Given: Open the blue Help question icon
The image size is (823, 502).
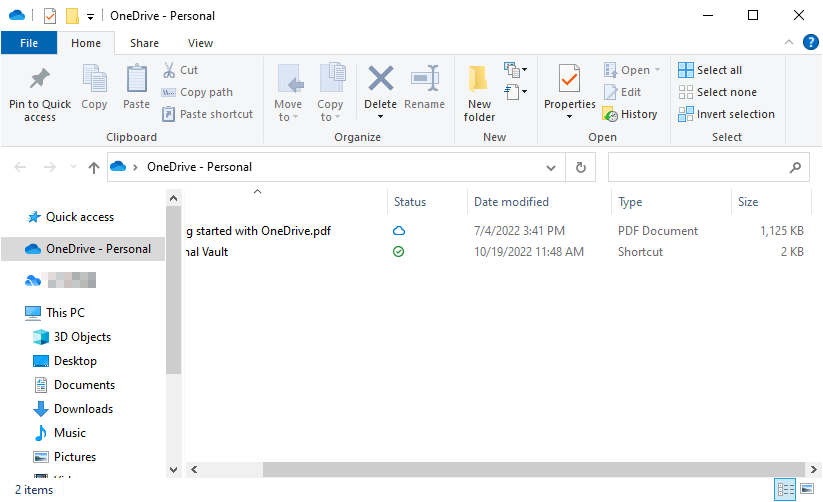Looking at the screenshot, I should click(x=810, y=42).
